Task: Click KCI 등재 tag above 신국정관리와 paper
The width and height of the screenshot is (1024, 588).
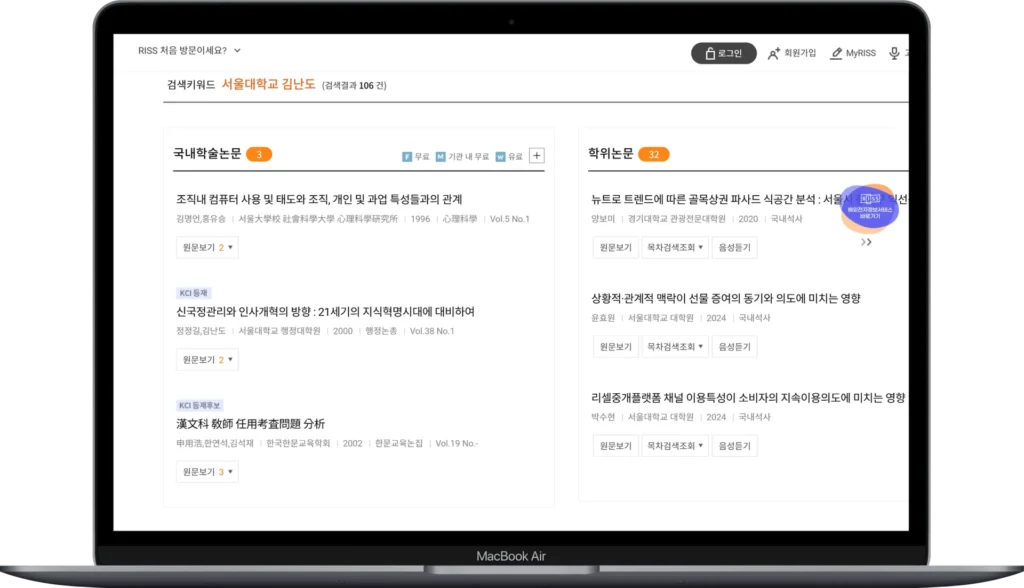Action: 193,293
